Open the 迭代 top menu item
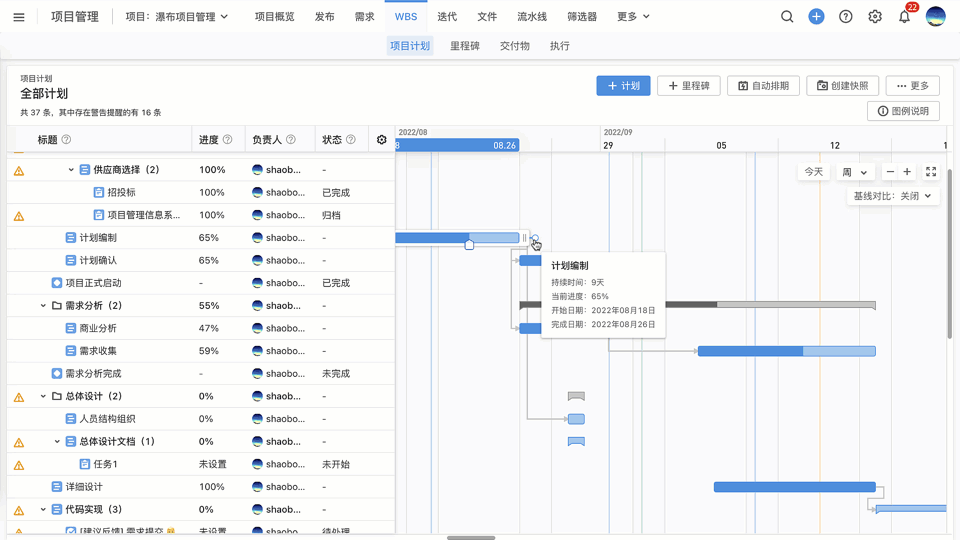 [x=447, y=17]
